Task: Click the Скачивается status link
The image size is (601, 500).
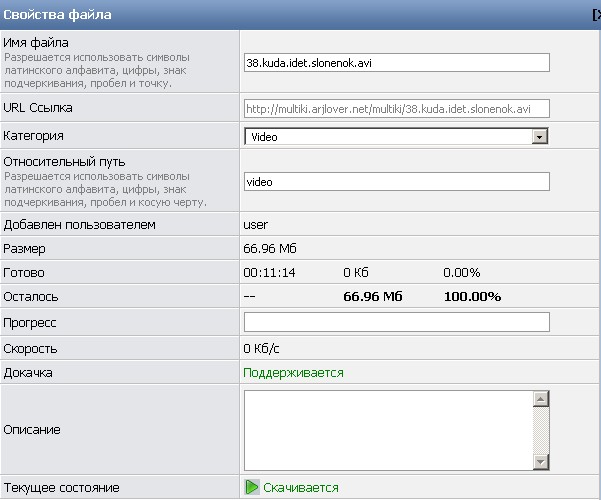Action: 300,488
